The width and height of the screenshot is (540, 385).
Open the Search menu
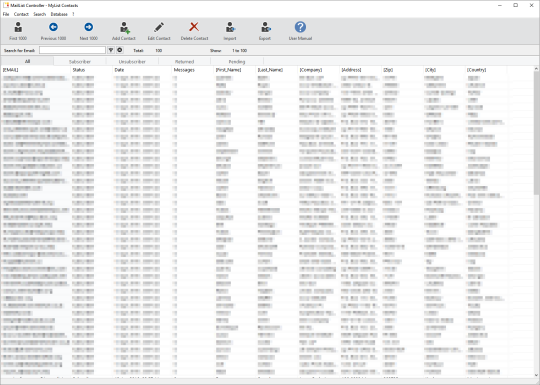click(x=40, y=14)
